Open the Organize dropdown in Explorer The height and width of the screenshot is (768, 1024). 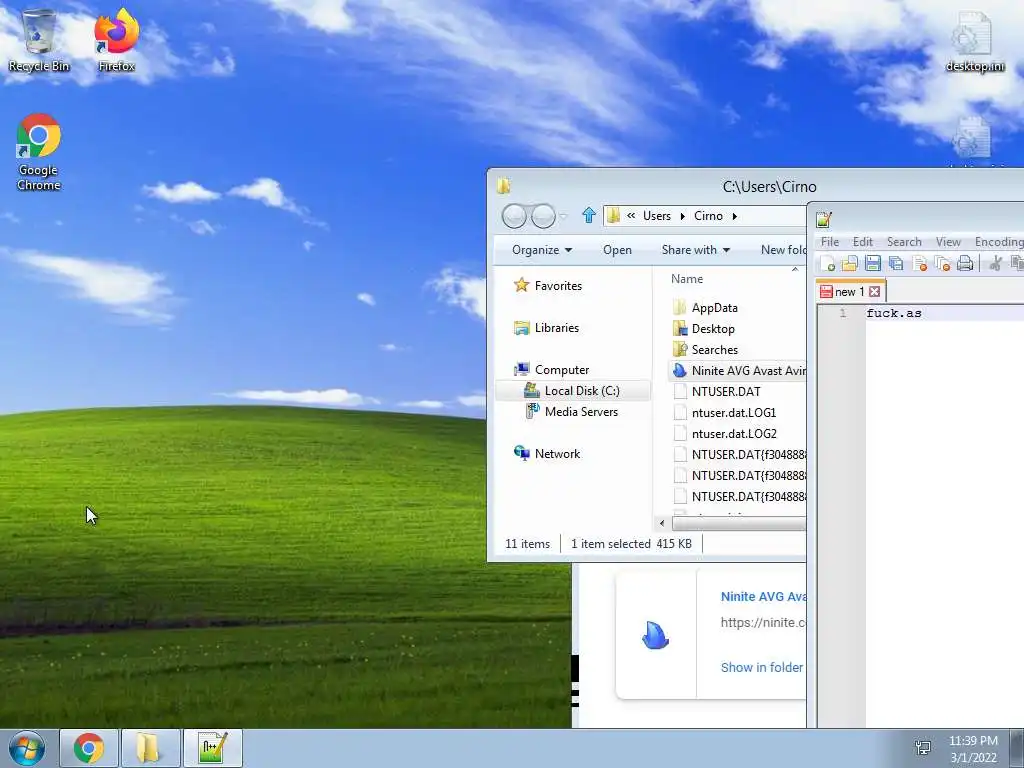pos(542,250)
